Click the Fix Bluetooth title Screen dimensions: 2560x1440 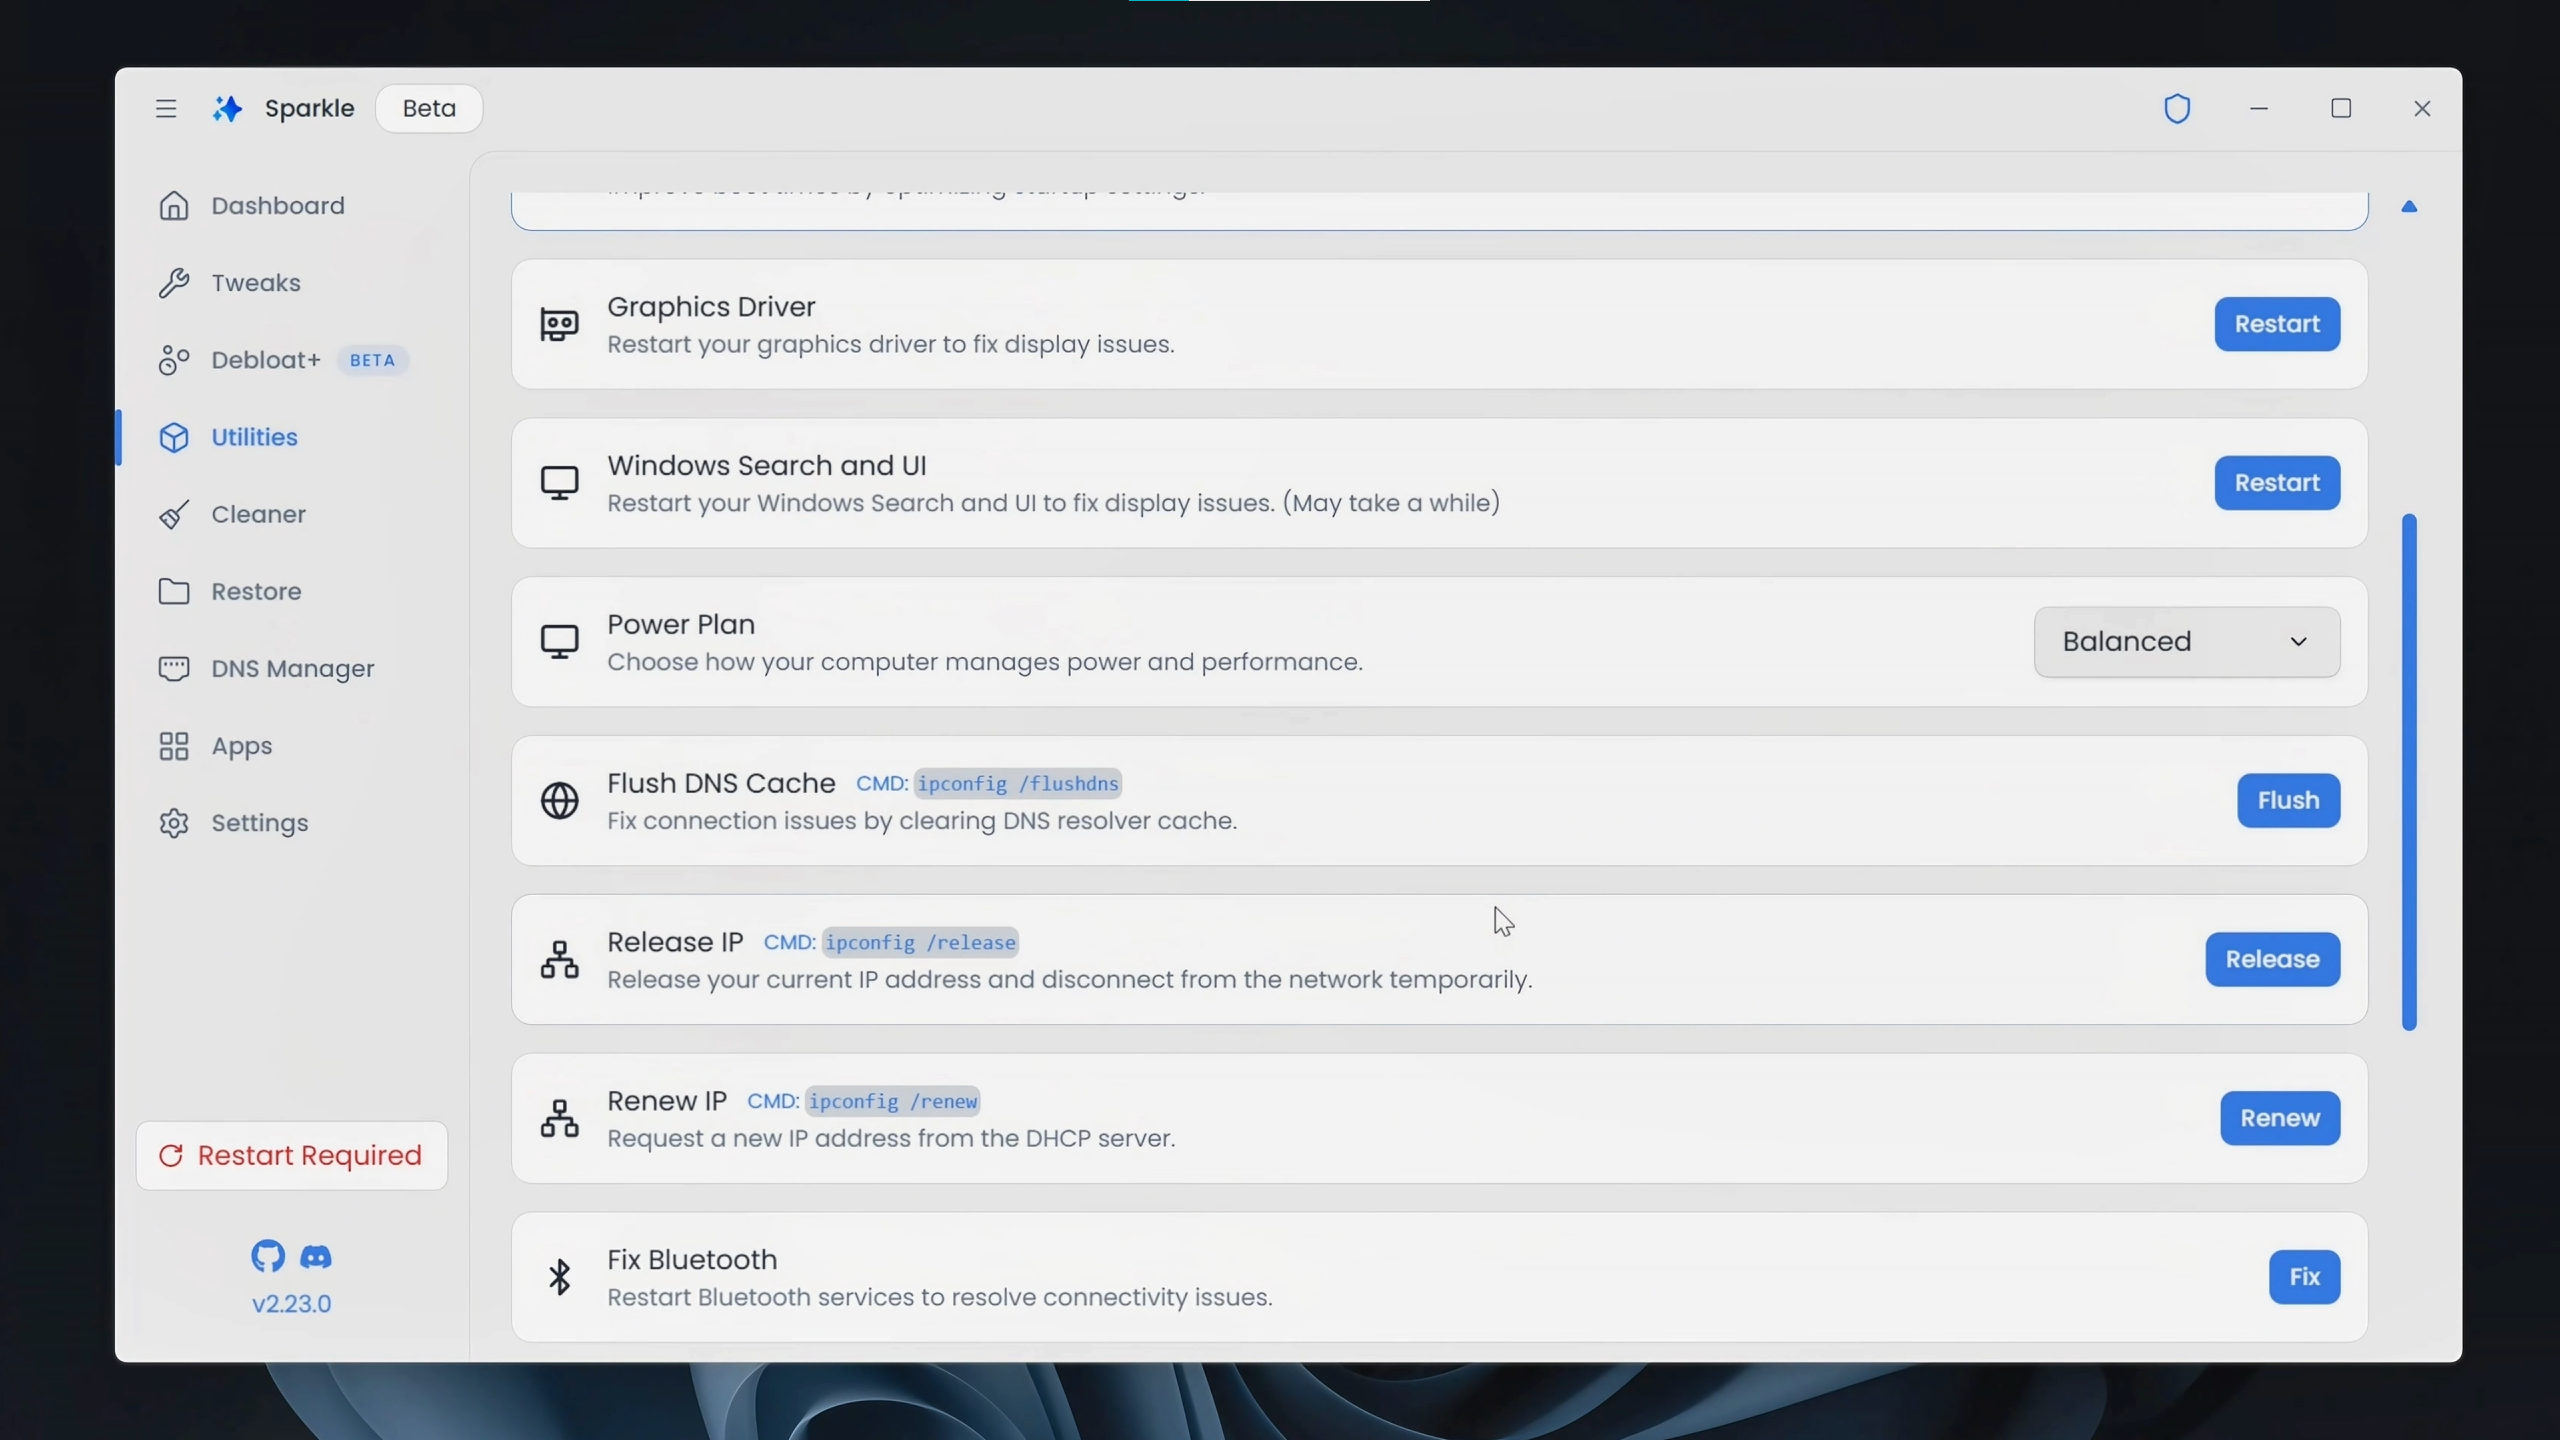pos(692,1260)
